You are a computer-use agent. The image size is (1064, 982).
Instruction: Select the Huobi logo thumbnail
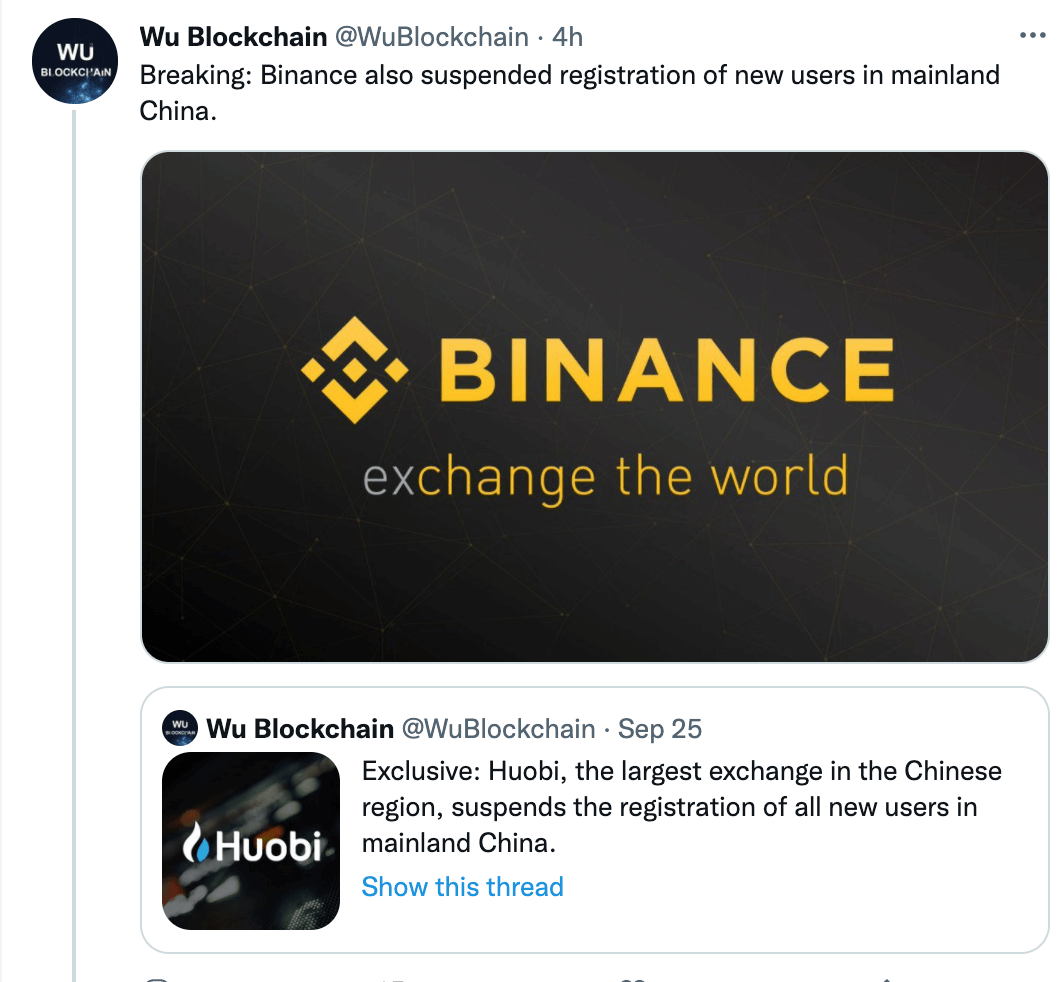[x=250, y=843]
